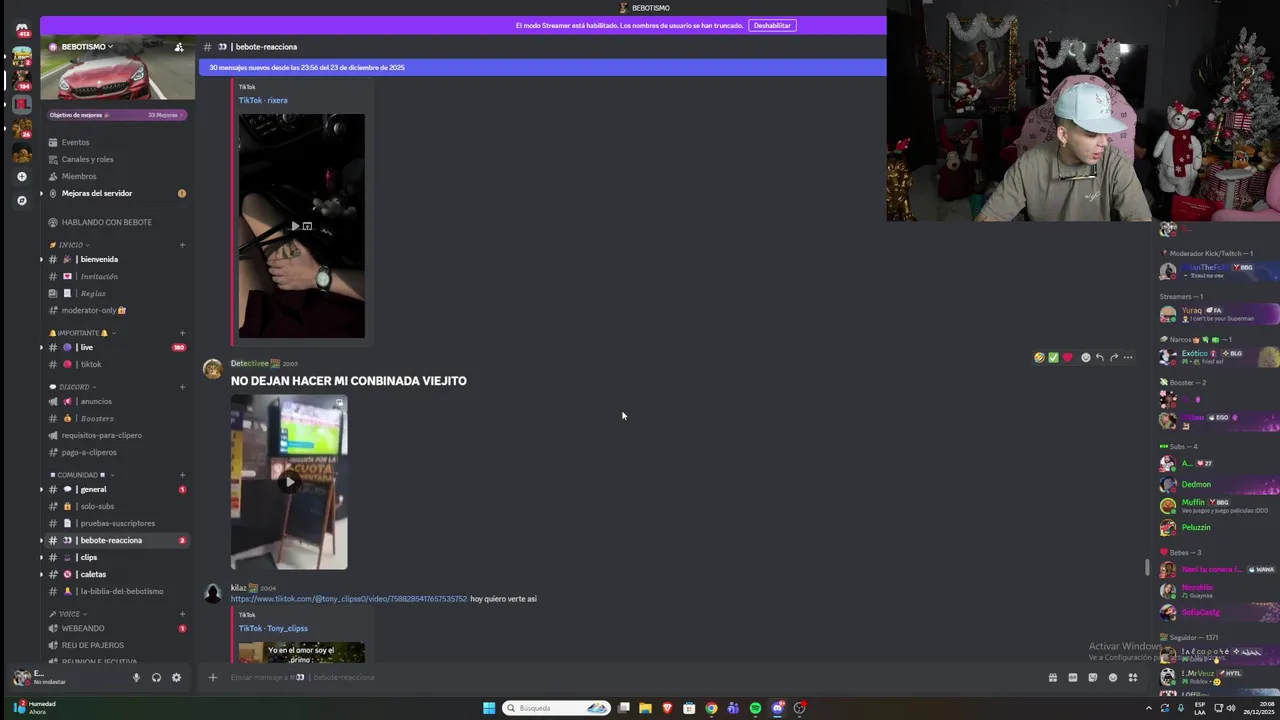
Task: Open the sticker picker
Action: pyautogui.click(x=1093, y=677)
